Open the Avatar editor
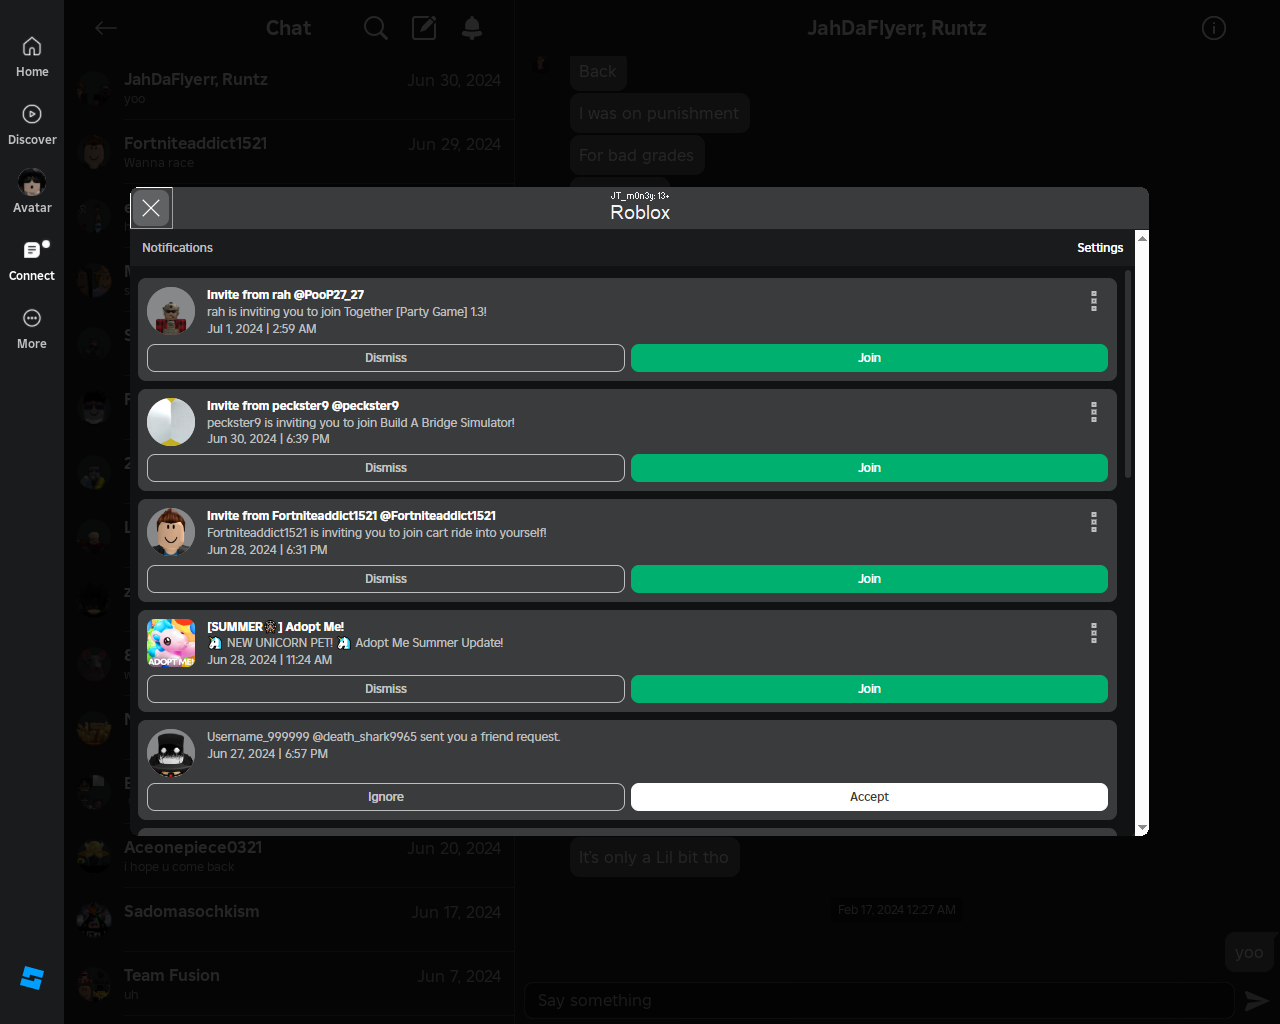 32,192
